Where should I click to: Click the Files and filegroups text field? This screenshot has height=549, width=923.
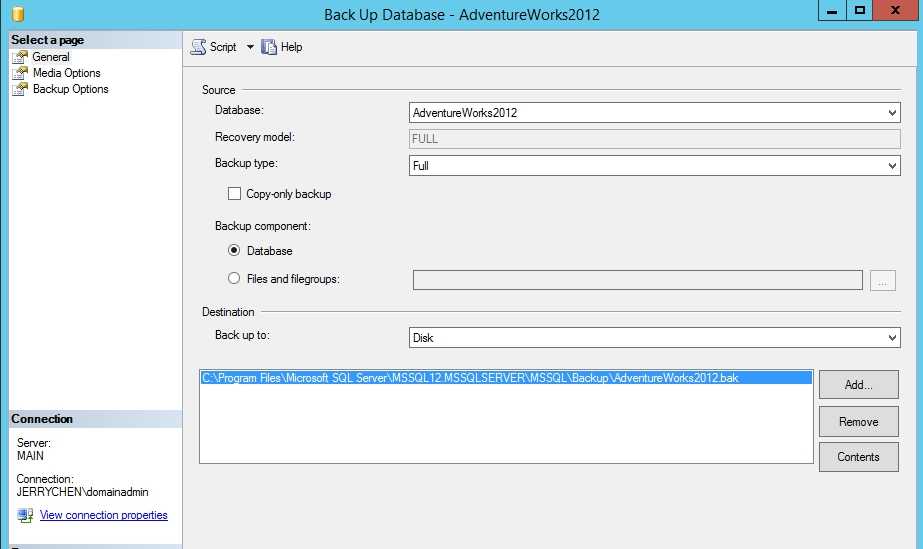point(638,280)
